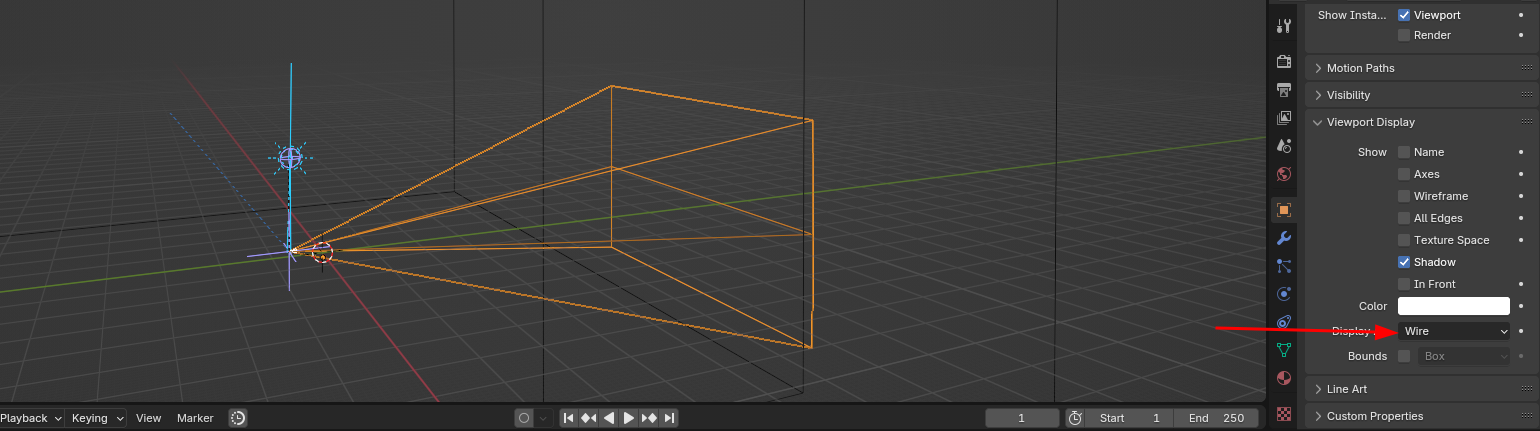Jump to next keyframe
1540x431 pixels.
(x=649, y=418)
